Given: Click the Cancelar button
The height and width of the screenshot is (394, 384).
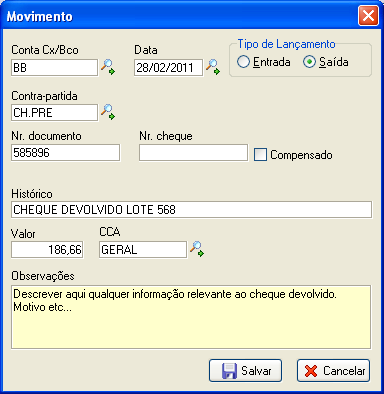Looking at the screenshot, I should [x=333, y=371].
